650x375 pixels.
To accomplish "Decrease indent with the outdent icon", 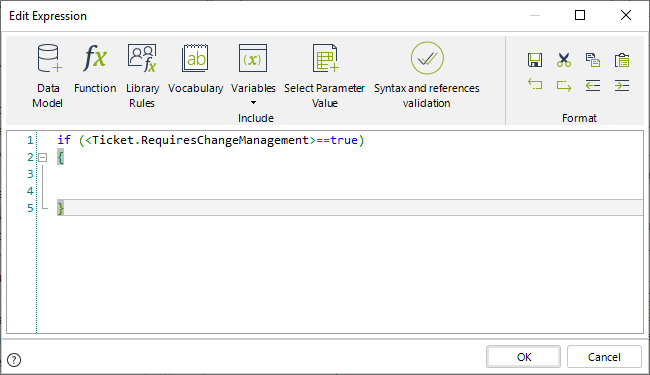I will click(x=593, y=86).
